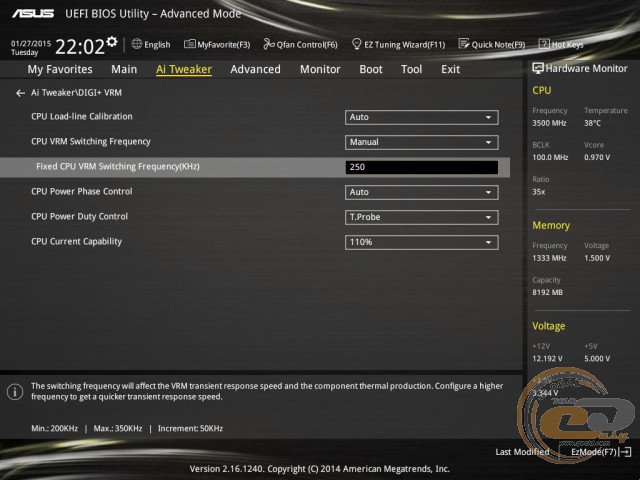Launch Qfan Control(F6)
This screenshot has height=480, width=640.
[x=301, y=44]
